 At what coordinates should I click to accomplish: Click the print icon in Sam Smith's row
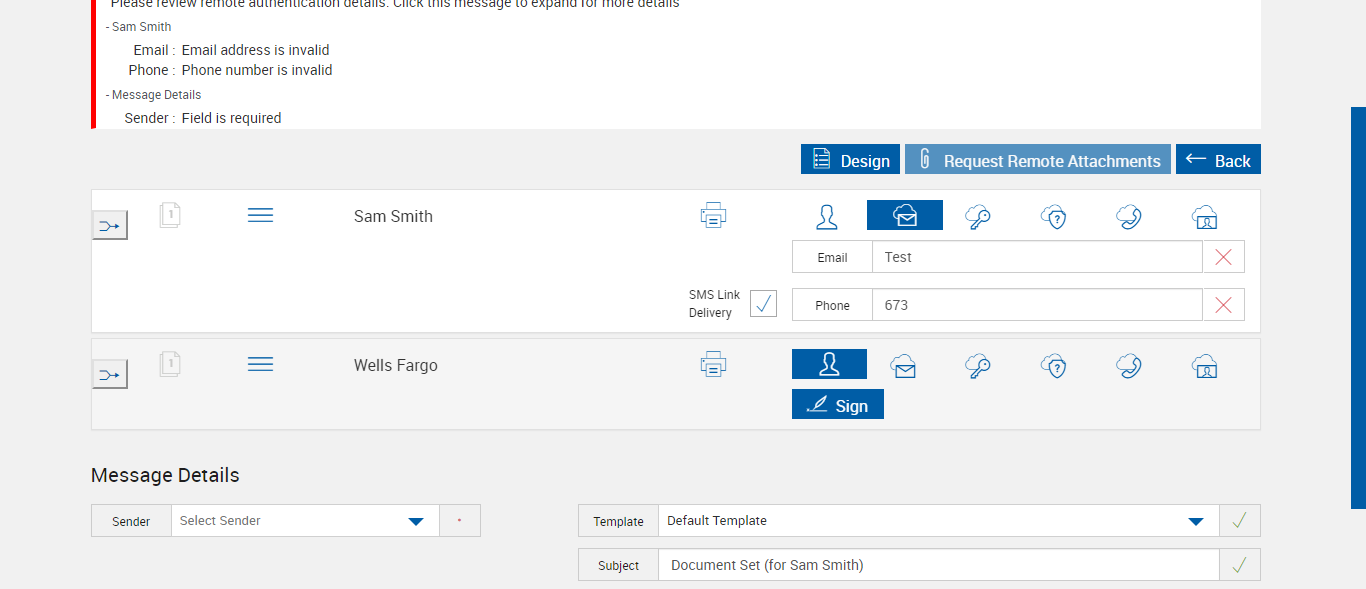[713, 216]
